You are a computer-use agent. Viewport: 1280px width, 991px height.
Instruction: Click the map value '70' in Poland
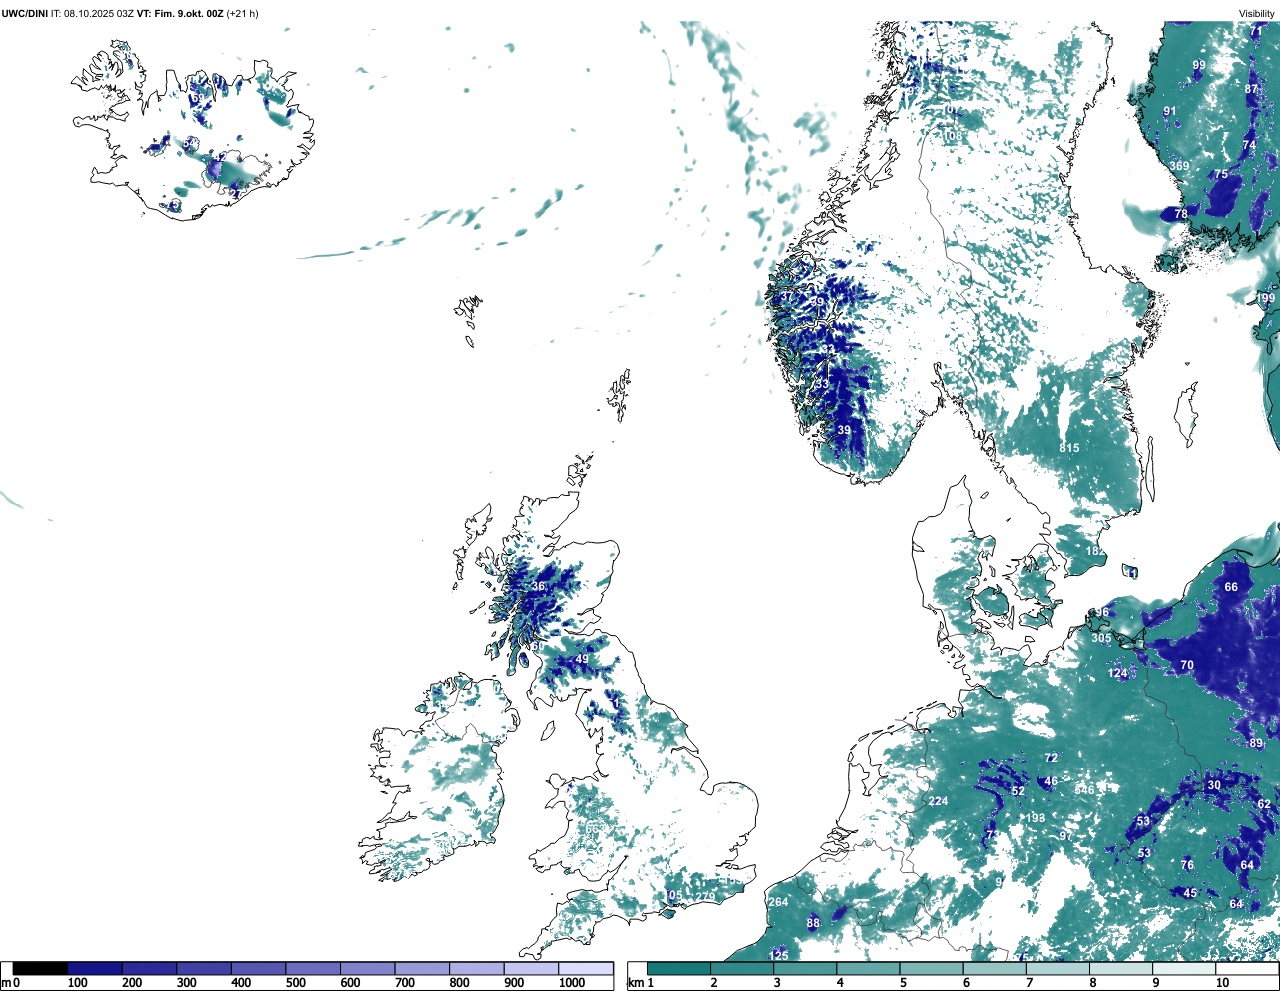[1187, 665]
